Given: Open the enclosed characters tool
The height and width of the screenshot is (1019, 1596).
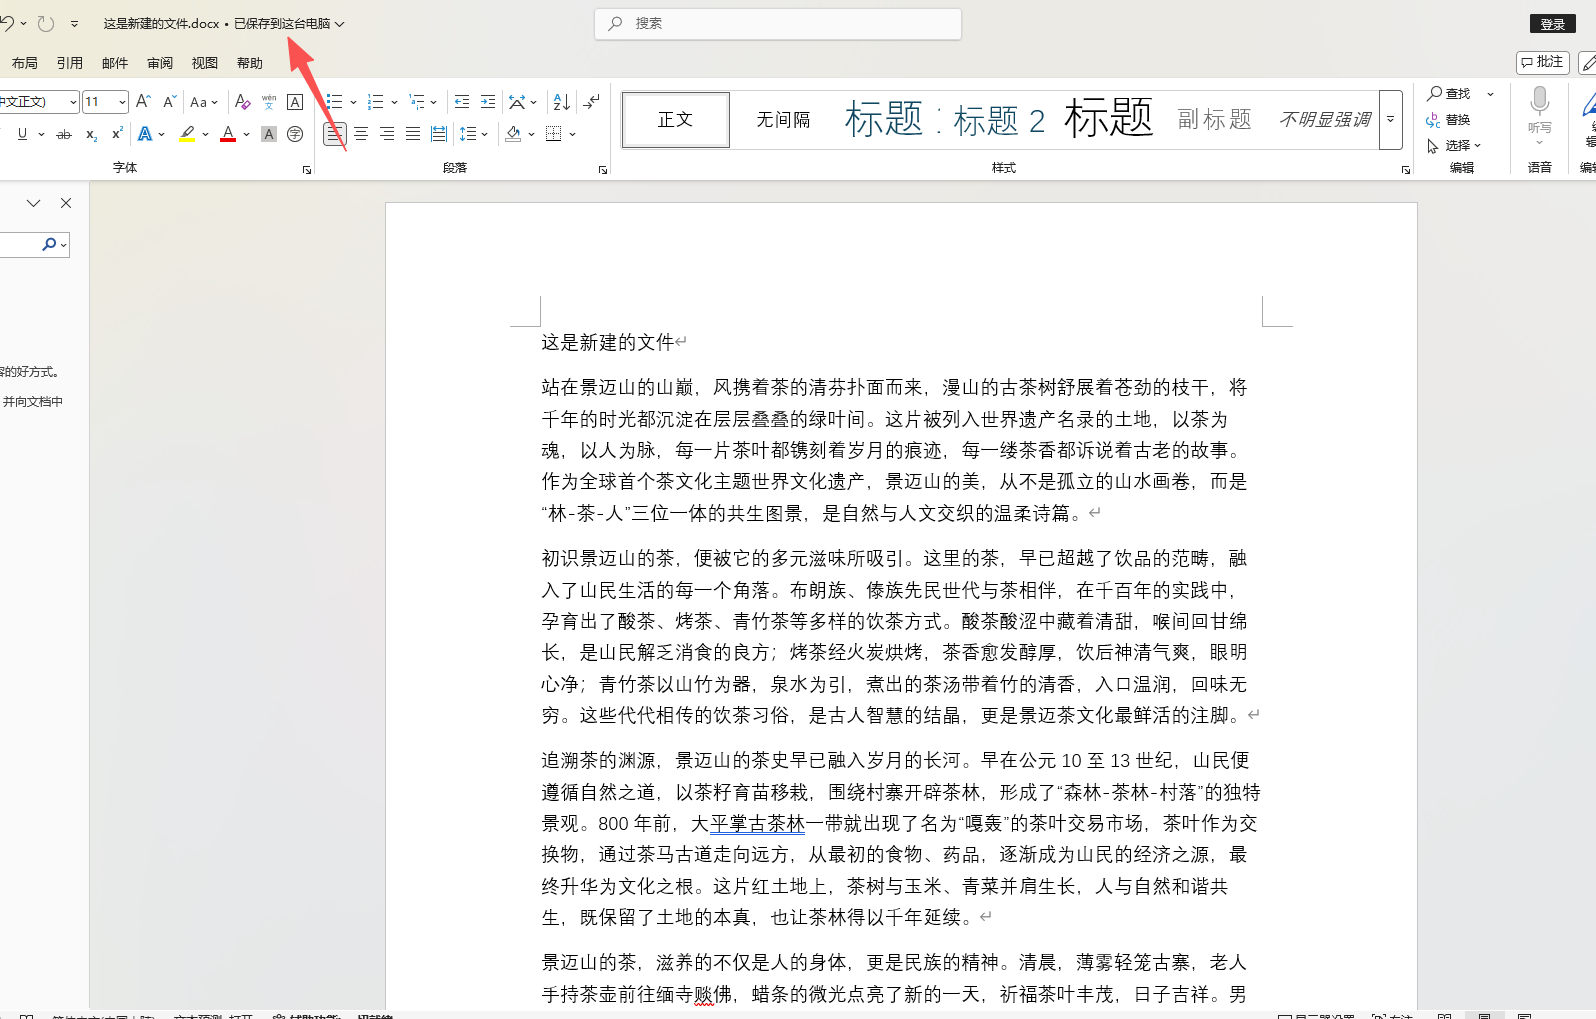Looking at the screenshot, I should click(295, 134).
